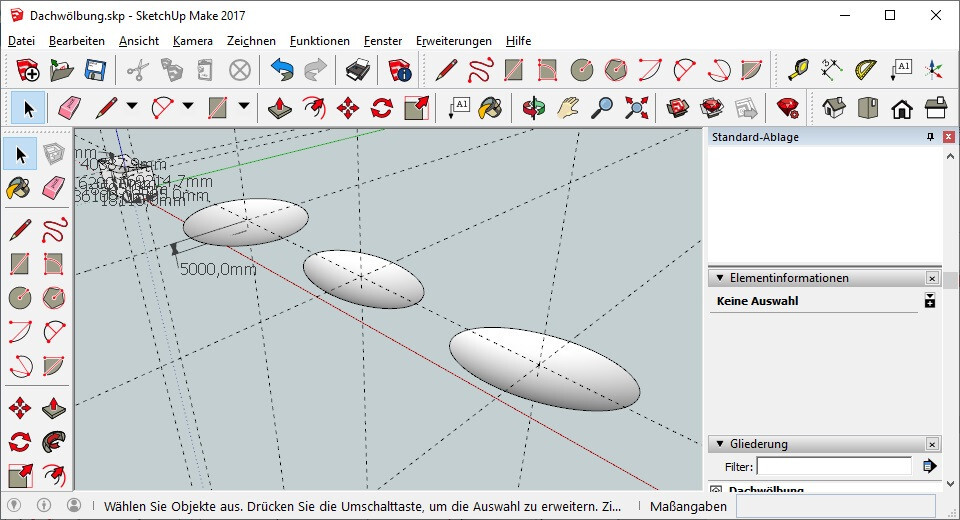This screenshot has height=520, width=960.
Task: Select the Protractor tool
Action: (x=866, y=70)
